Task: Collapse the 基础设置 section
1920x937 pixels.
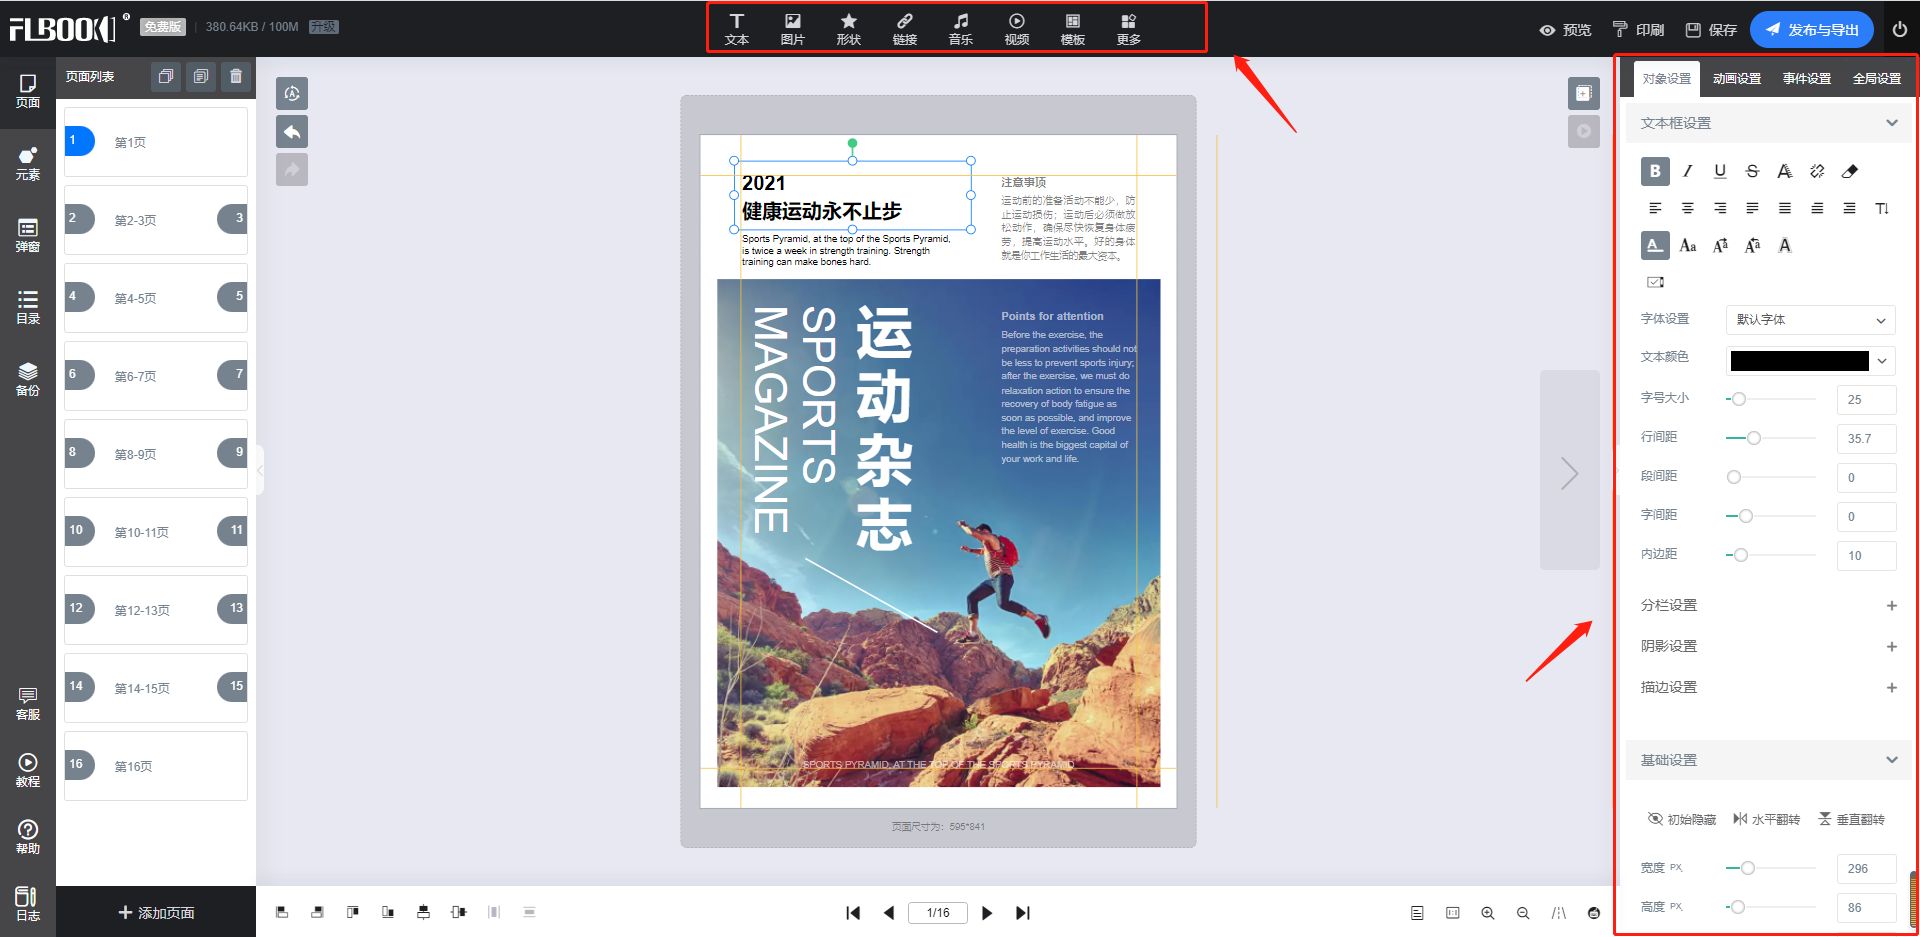Action: tap(1892, 760)
